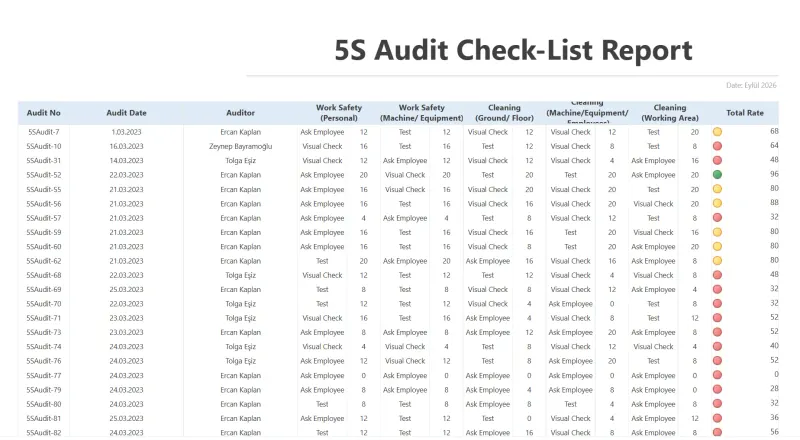The width and height of the screenshot is (800, 440).
Task: Click the total rate value 40
Action: 774,346
